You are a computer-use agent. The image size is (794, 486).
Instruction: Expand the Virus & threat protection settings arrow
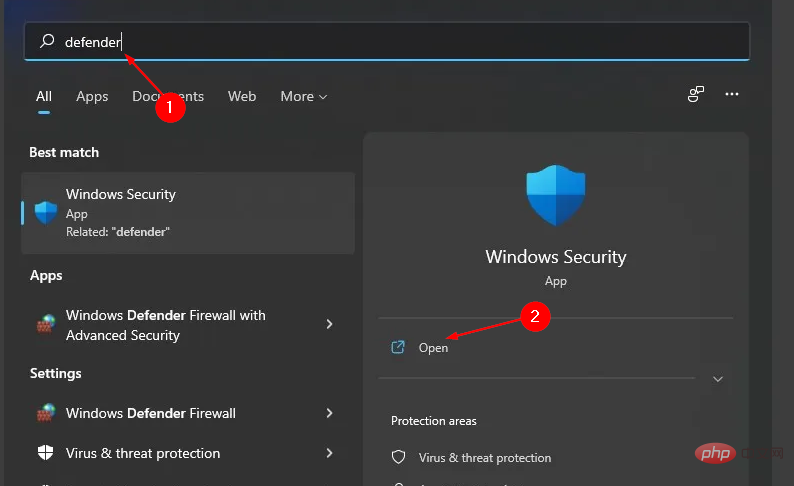point(329,453)
